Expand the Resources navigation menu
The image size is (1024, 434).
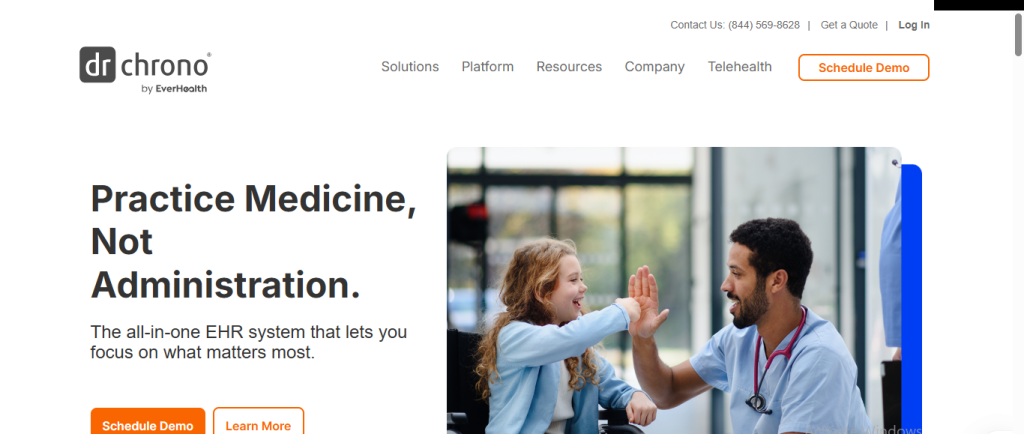pyautogui.click(x=569, y=67)
